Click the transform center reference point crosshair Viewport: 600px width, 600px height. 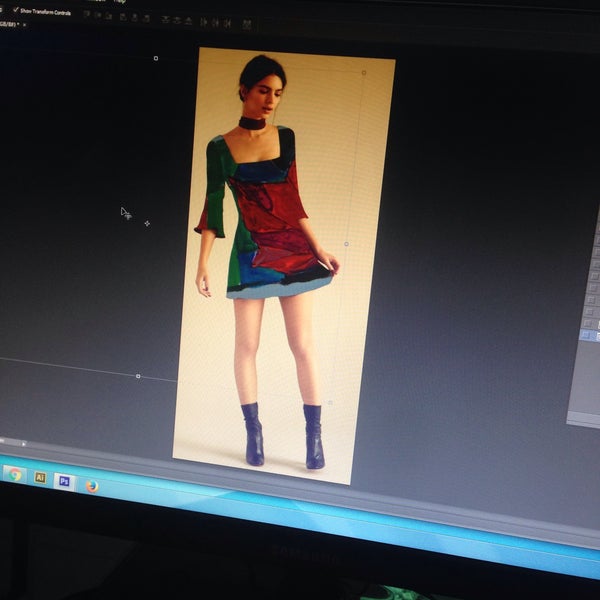[x=147, y=223]
